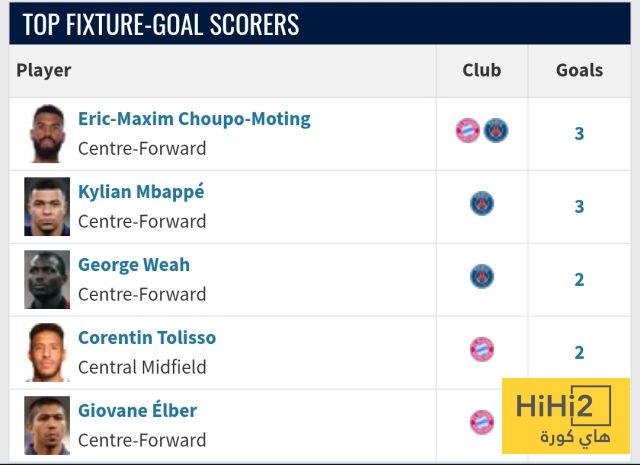Select George Weah name link
This screenshot has width=640, height=465.
point(134,265)
